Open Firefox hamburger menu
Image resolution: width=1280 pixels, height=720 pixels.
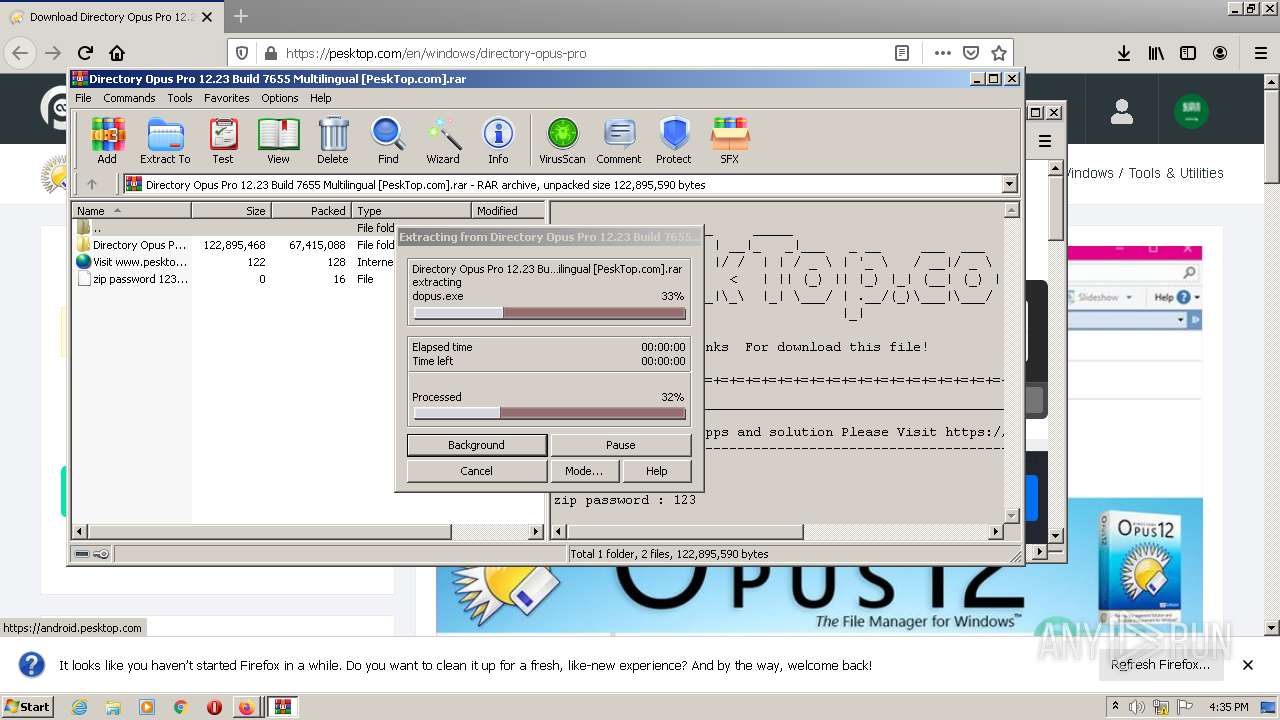click(1260, 53)
